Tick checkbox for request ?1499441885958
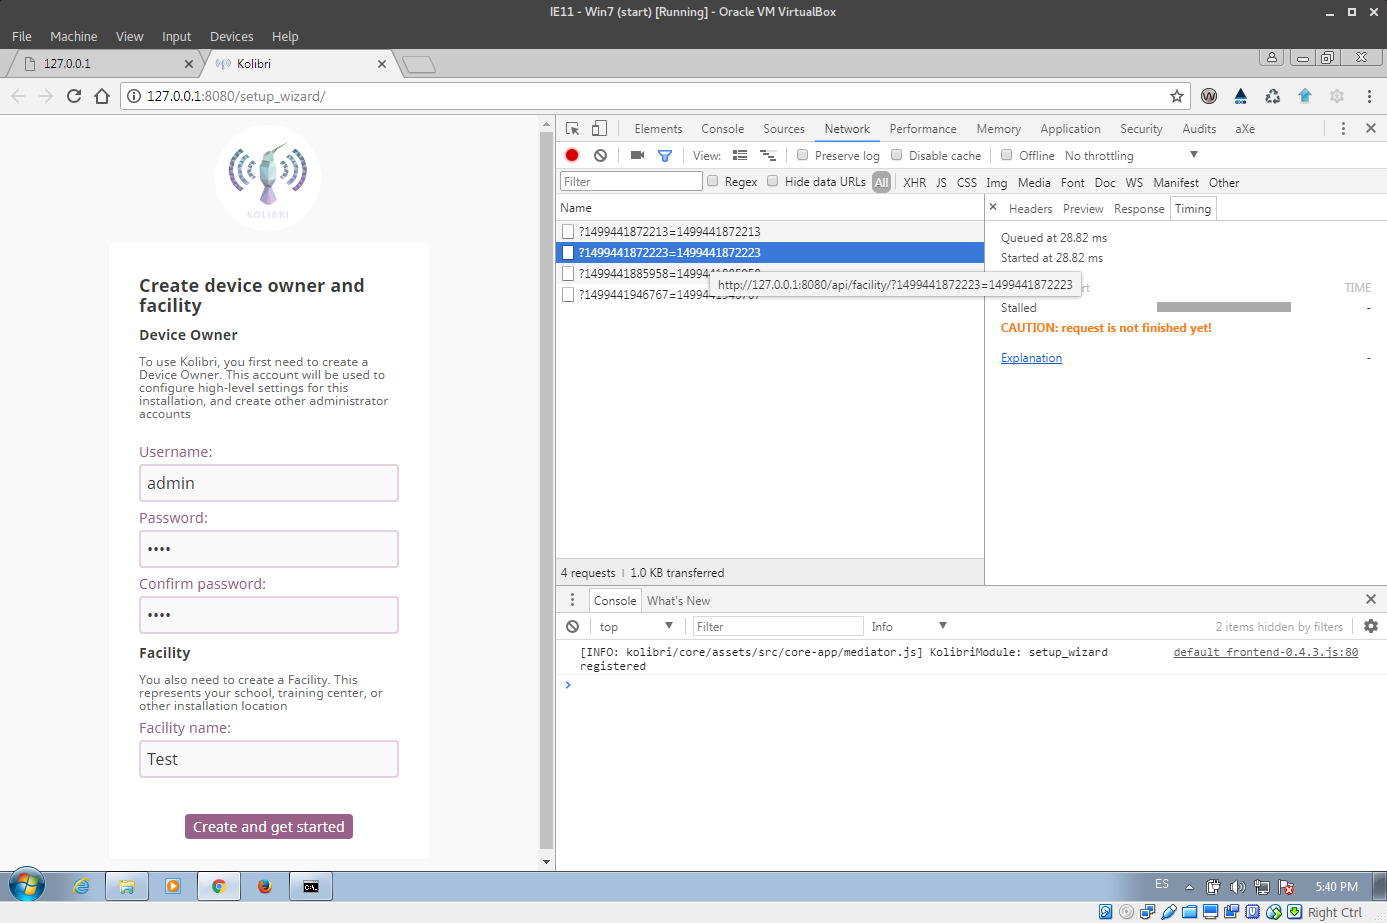Viewport: 1387px width, 923px height. pyautogui.click(x=568, y=273)
